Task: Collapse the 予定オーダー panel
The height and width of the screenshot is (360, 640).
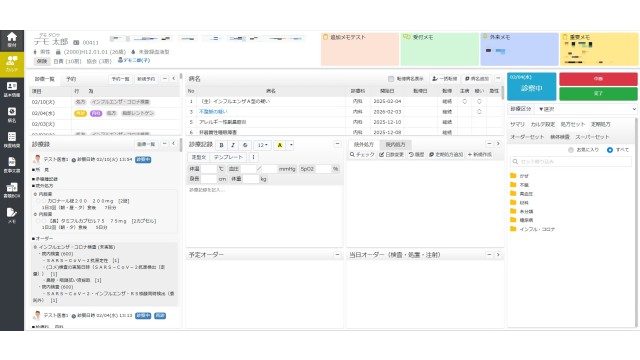Action: [337, 255]
